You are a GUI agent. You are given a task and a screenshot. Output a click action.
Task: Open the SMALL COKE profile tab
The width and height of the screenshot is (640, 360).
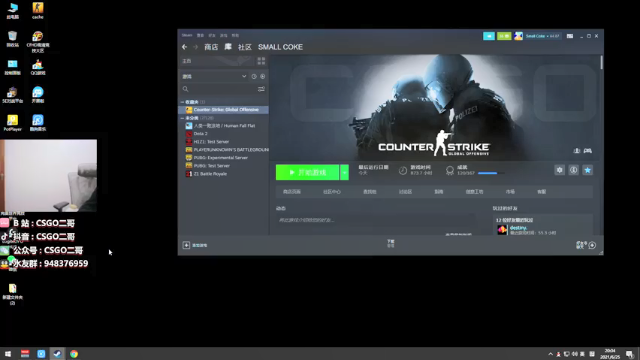click(280, 47)
